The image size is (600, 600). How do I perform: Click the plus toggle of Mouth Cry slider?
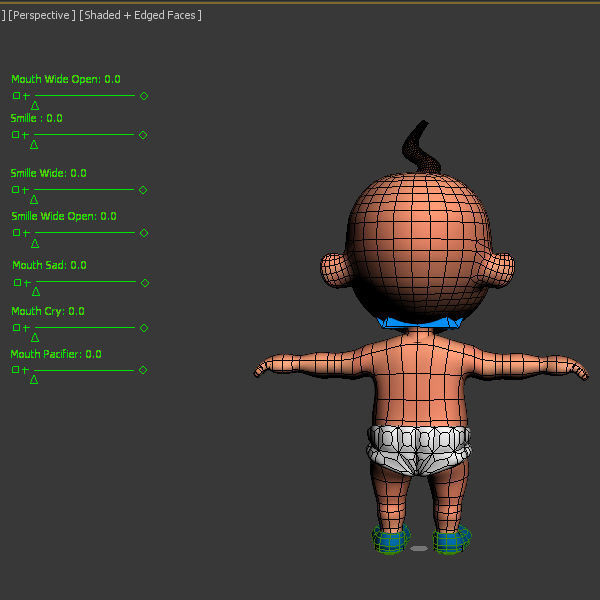tap(26, 328)
